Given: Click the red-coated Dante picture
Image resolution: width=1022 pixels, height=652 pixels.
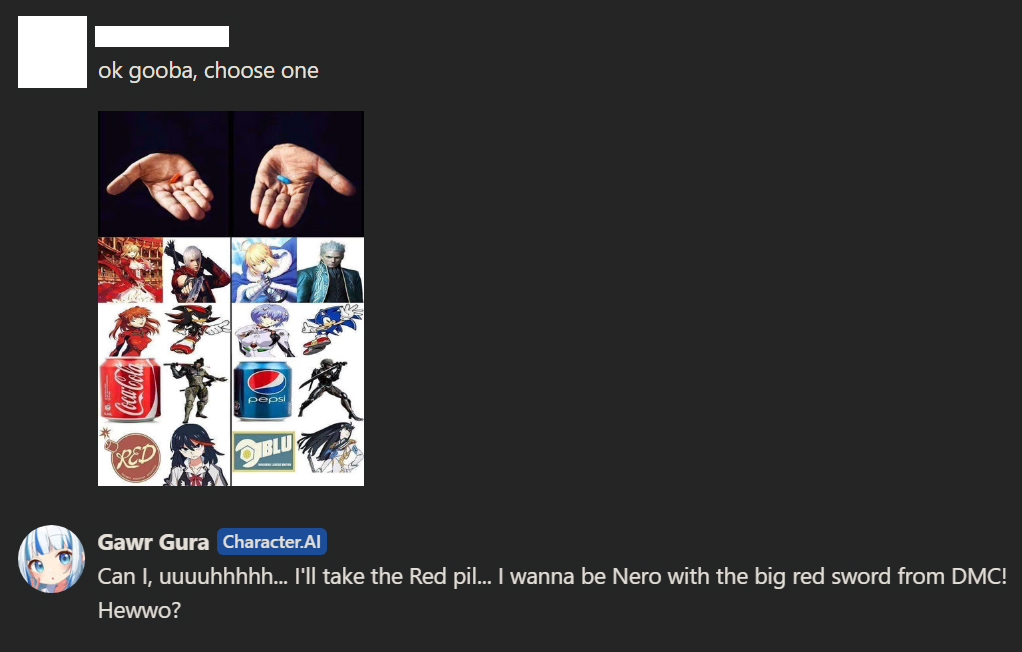Looking at the screenshot, I should (x=197, y=270).
